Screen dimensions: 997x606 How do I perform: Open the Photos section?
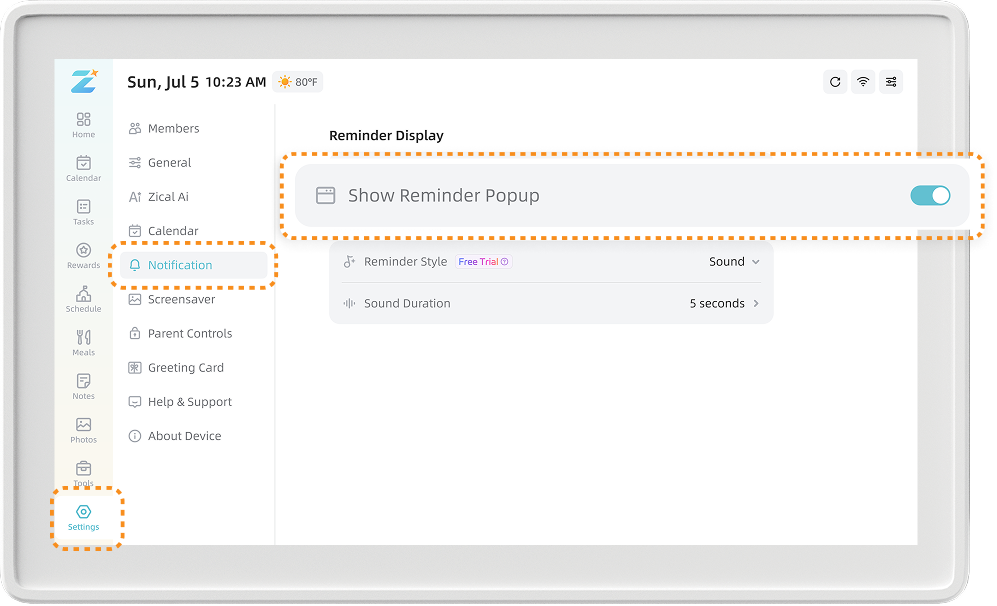[x=83, y=430]
